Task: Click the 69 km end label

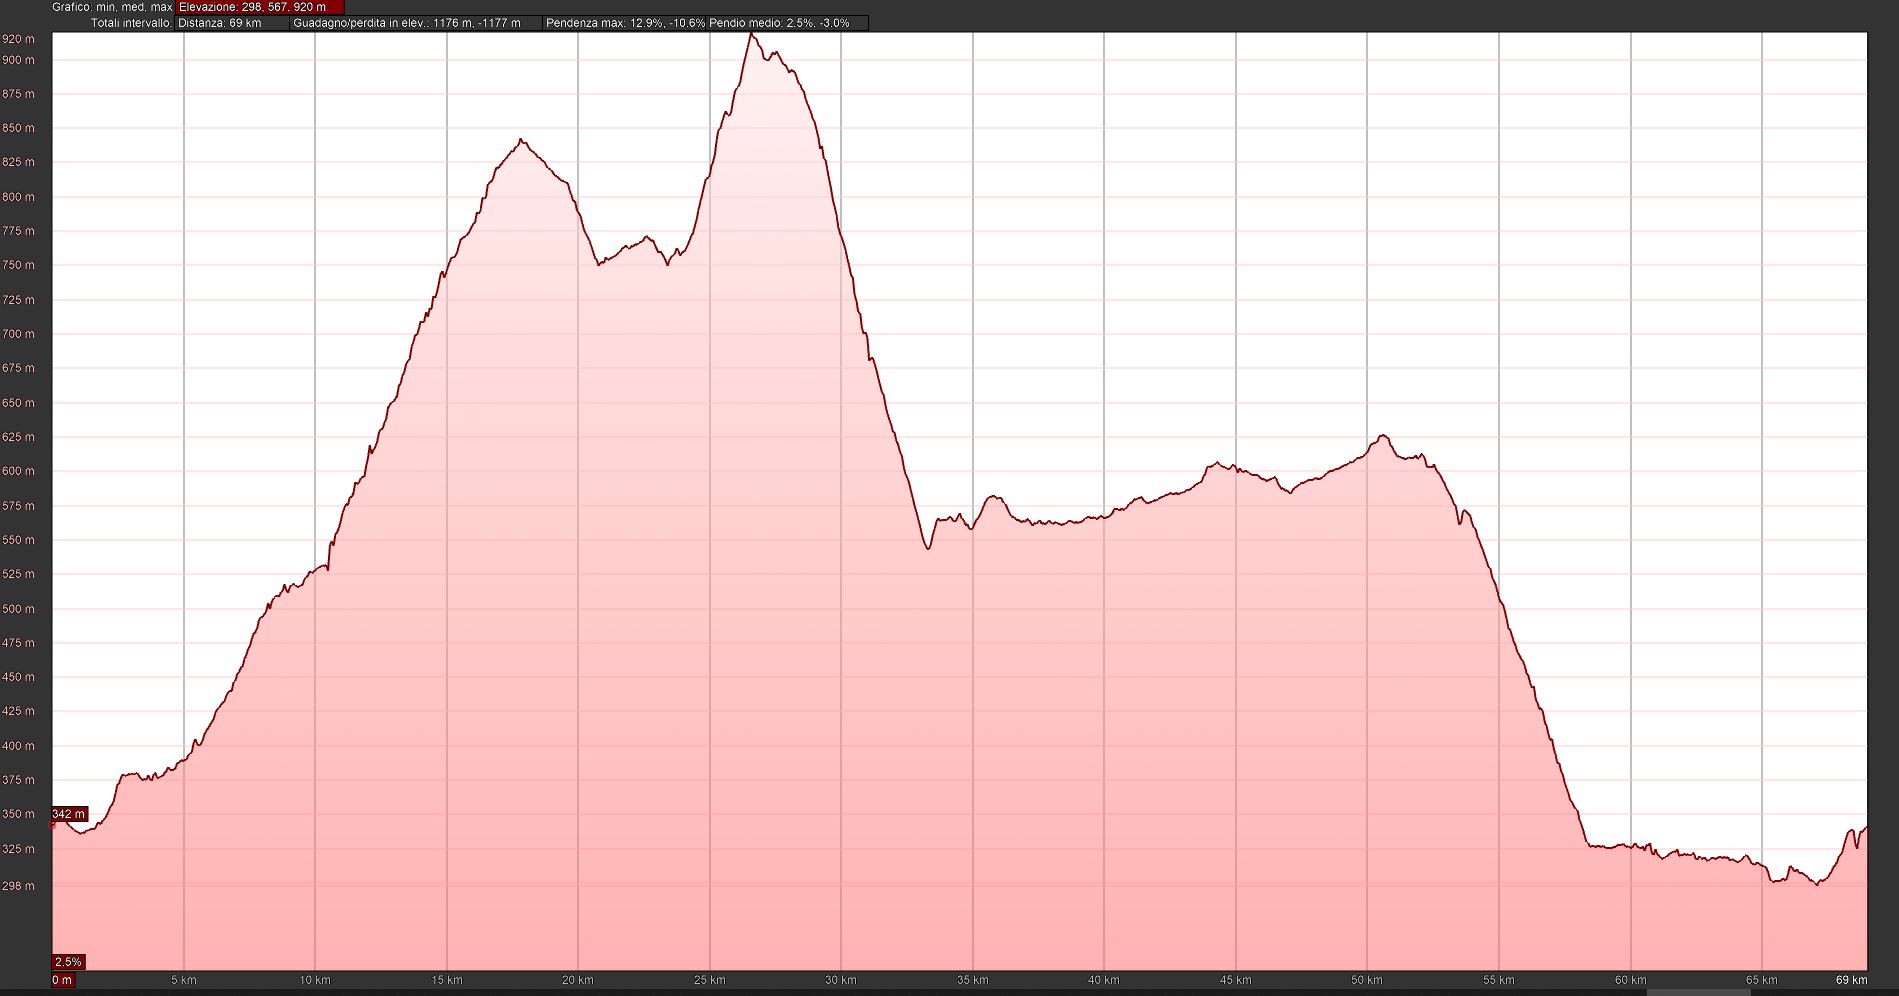Action: pyautogui.click(x=1851, y=980)
